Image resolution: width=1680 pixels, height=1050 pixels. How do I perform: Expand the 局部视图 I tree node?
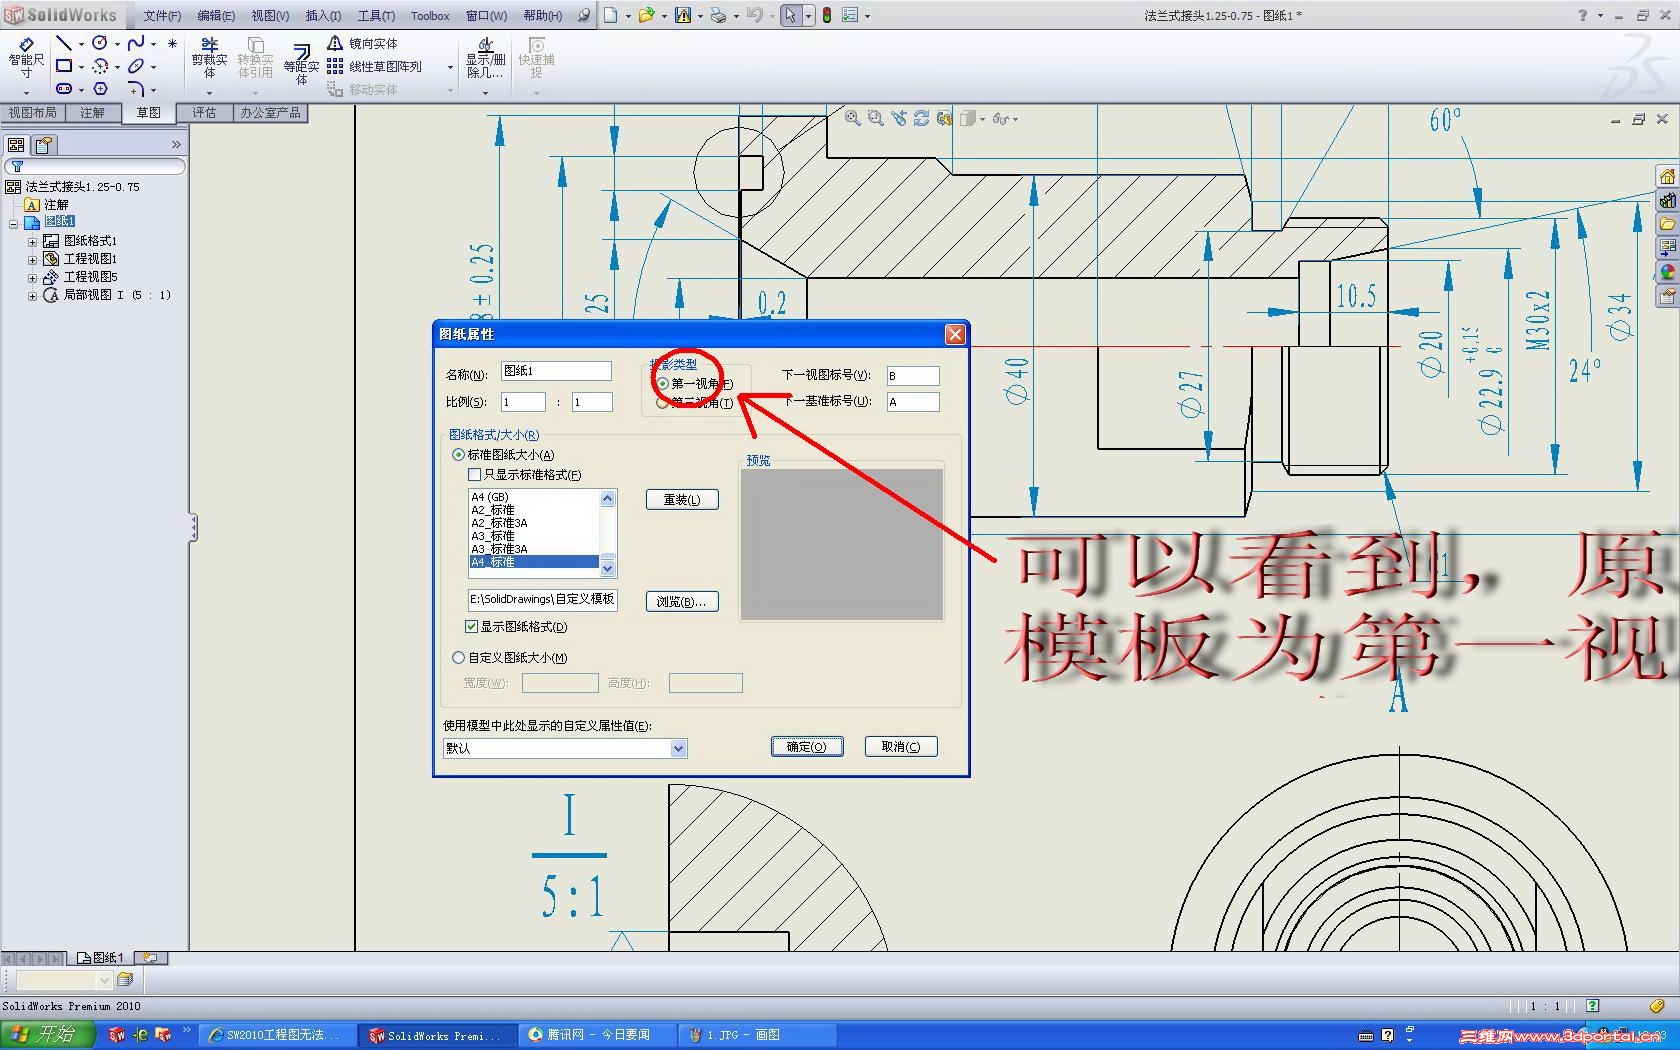pos(32,296)
